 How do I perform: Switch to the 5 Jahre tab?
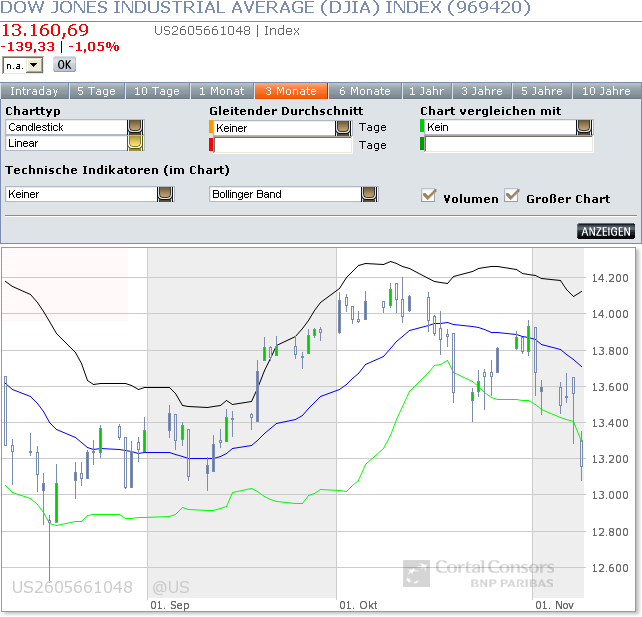(542, 91)
